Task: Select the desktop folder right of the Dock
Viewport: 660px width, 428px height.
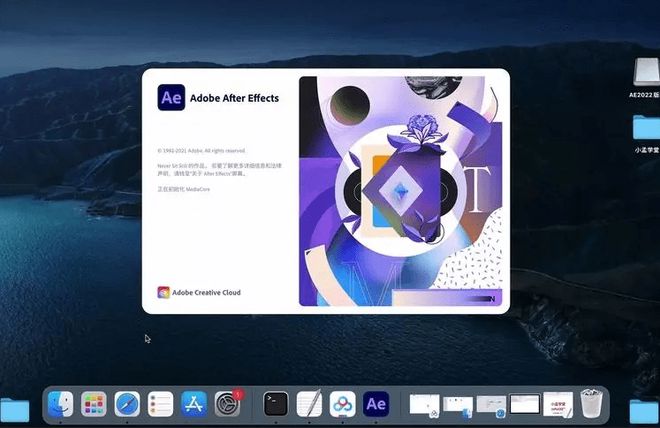Action: point(645,411)
